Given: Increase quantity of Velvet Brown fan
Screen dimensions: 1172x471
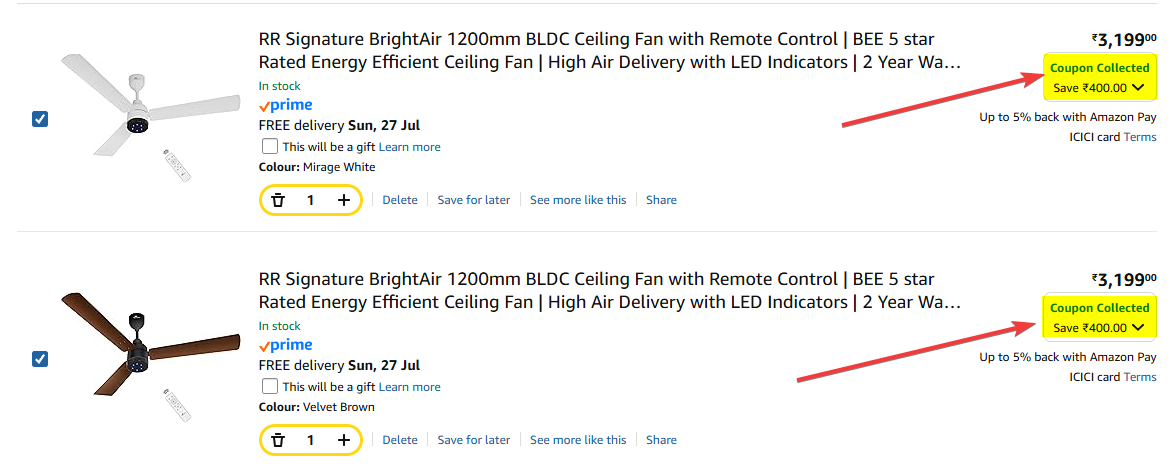Looking at the screenshot, I should tap(343, 440).
